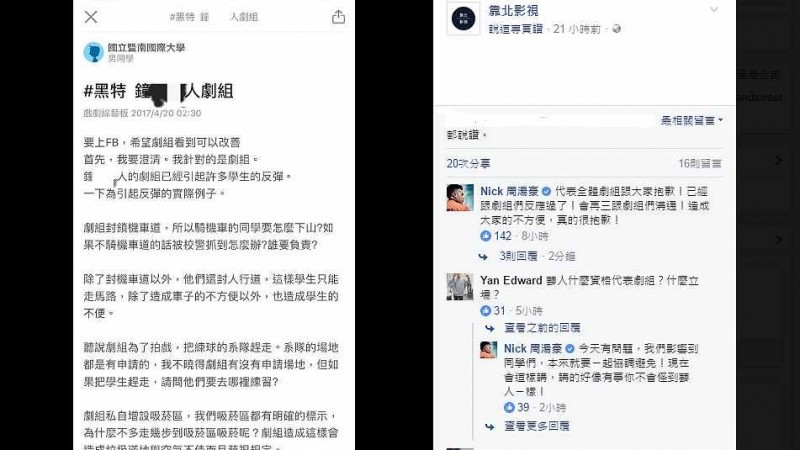Click the globe public privacy icon

click(616, 29)
